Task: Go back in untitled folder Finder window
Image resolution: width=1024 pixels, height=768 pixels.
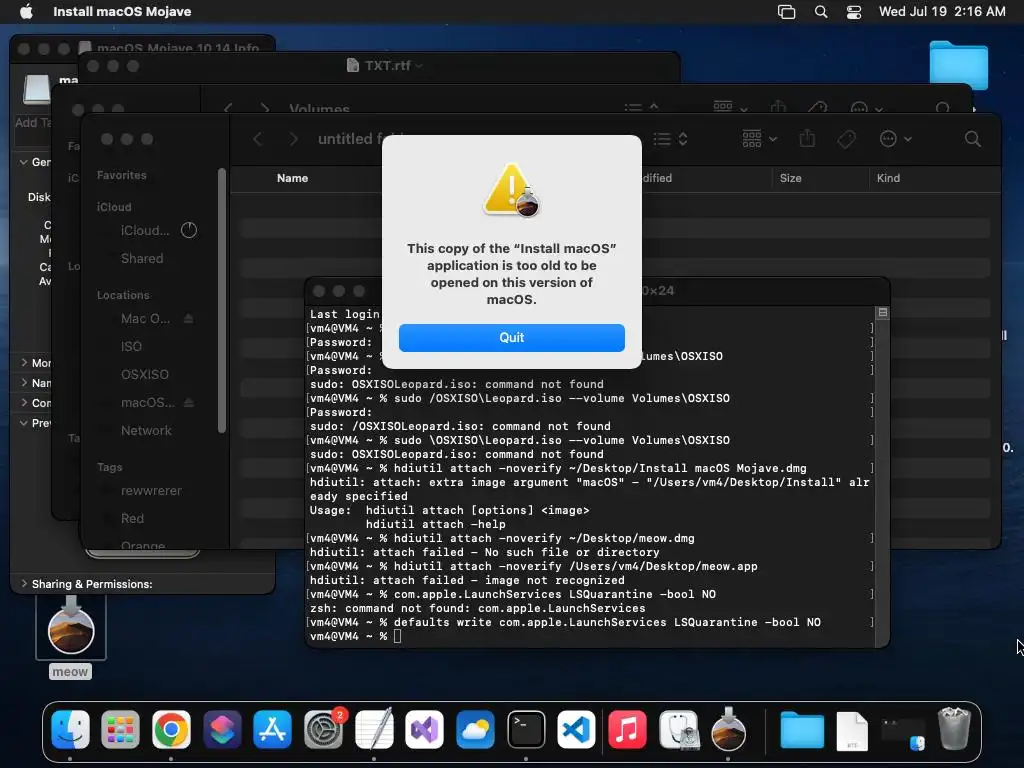Action: 258,139
